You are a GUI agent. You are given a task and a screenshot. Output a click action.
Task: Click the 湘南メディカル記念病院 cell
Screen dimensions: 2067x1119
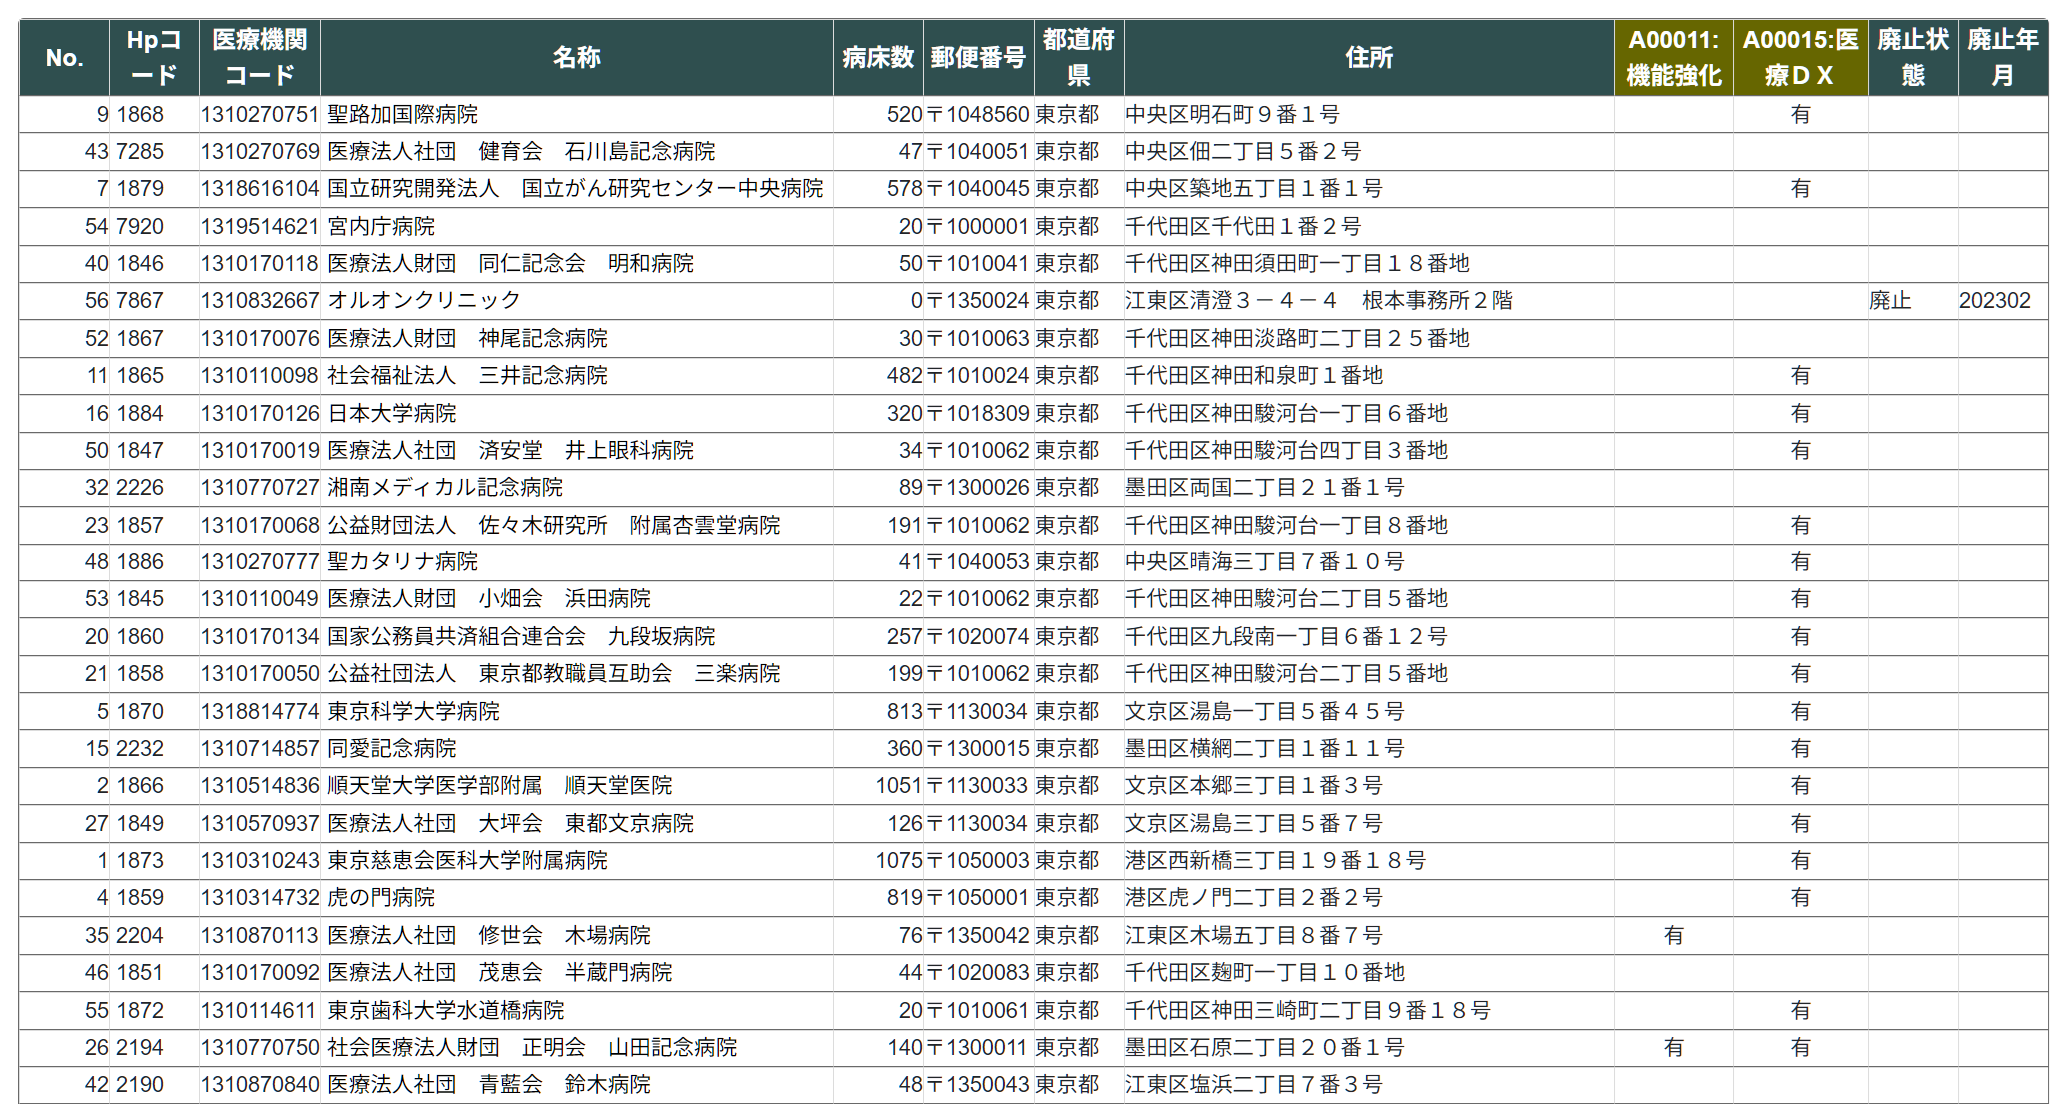pos(577,488)
